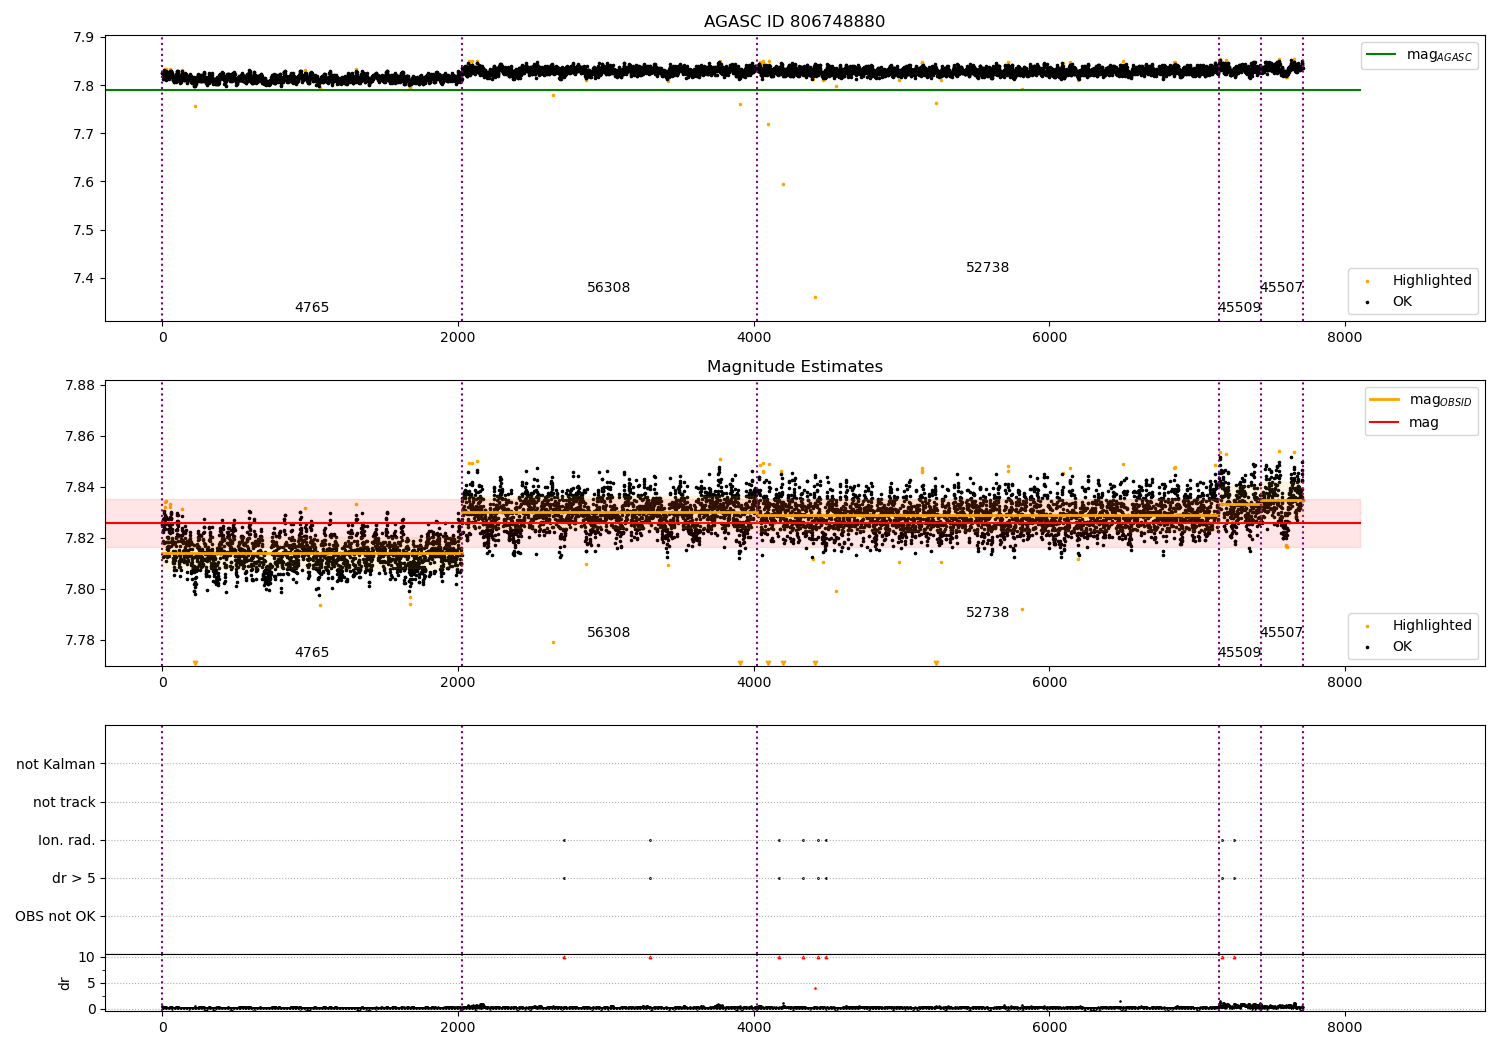Click the red mag legend line sample
This screenshot has height=1050, width=1500.
click(1385, 423)
